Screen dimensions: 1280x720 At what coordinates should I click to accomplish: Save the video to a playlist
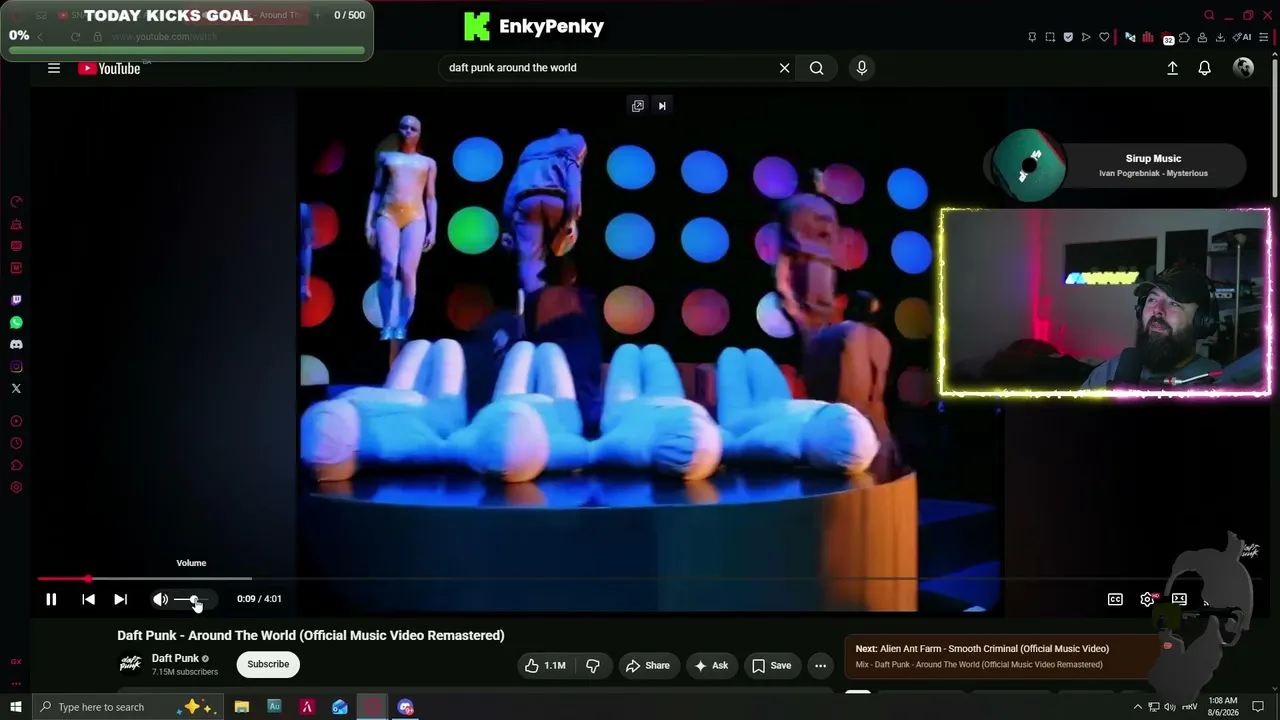(x=771, y=665)
